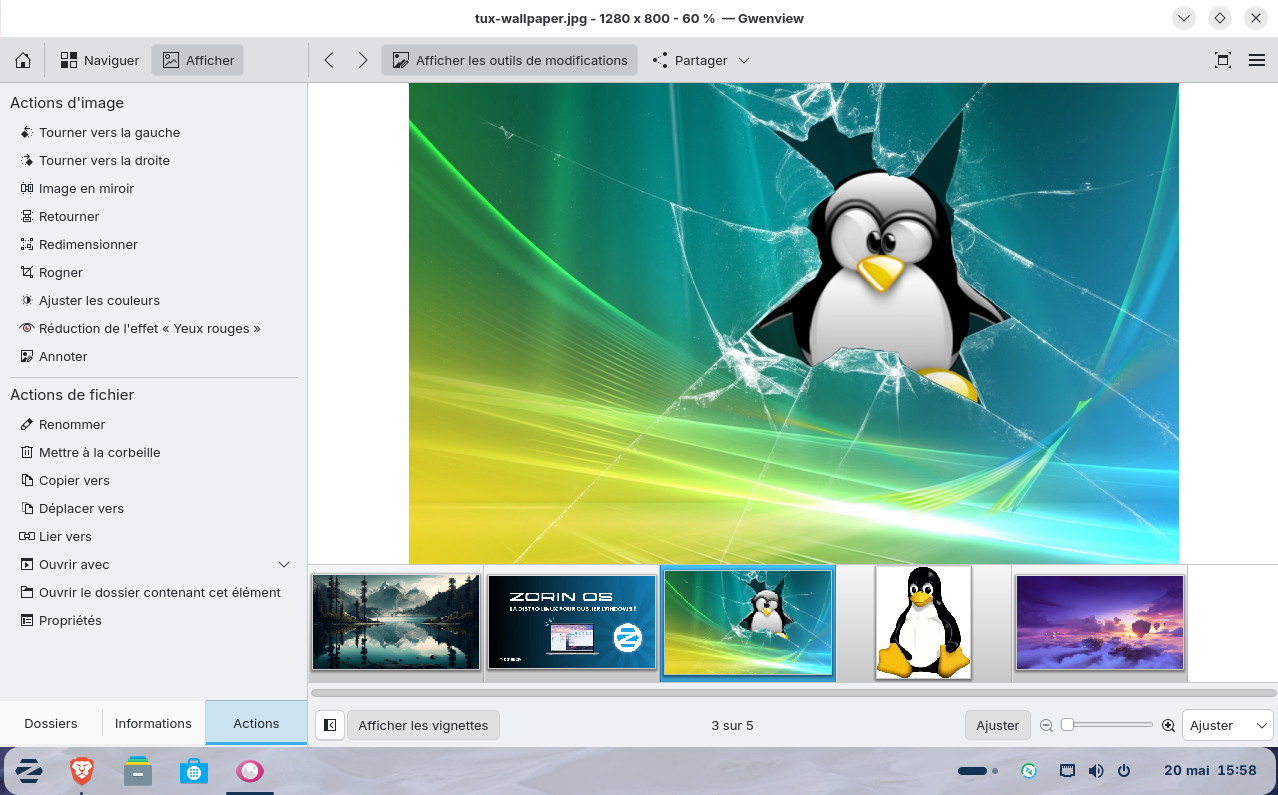Click Ouvrir le dossier contenant cet élément
The image size is (1278, 795).
[151, 592]
